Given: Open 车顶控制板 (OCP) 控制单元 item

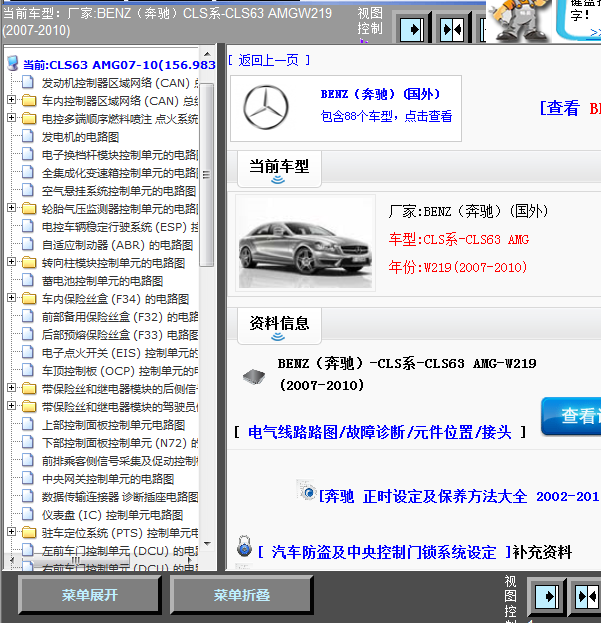Looking at the screenshot, I should click(x=120, y=371).
